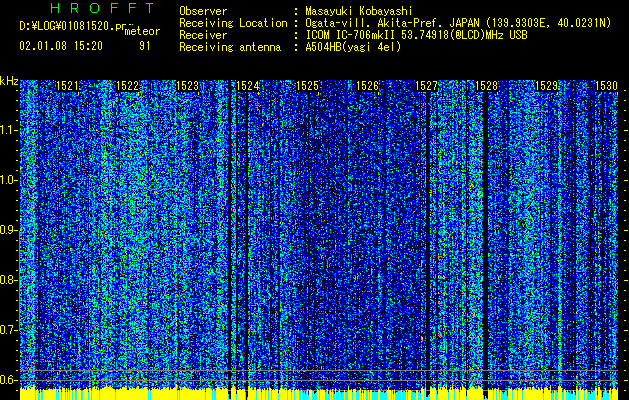Click the 1.1 kHz axis tick label

click(8, 130)
